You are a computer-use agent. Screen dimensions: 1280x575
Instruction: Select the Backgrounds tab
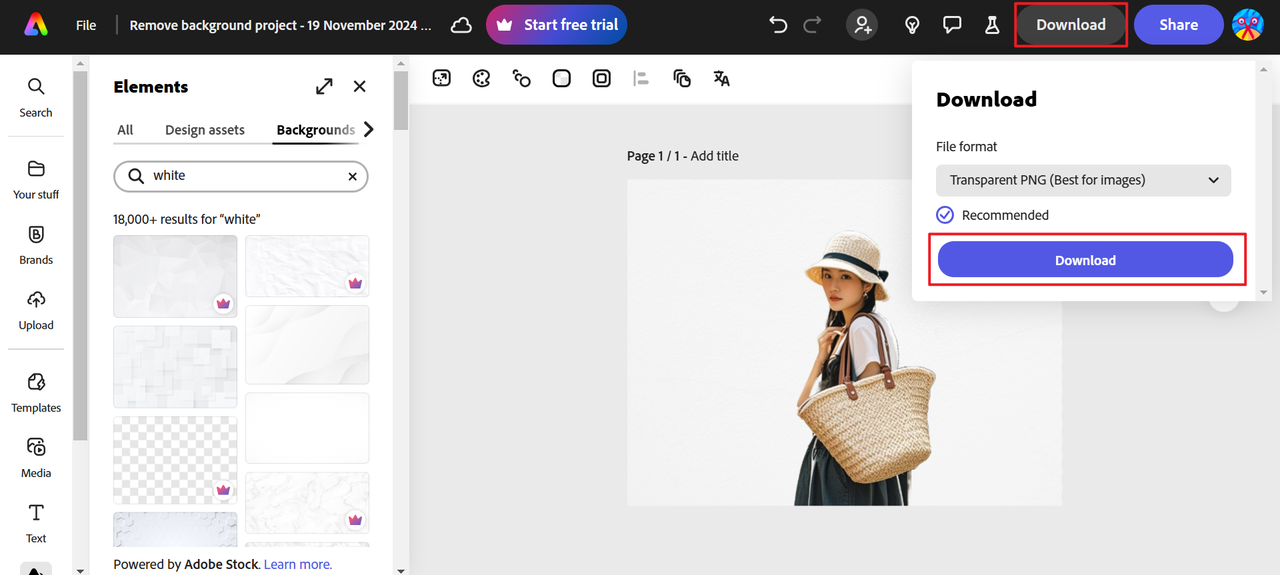(315, 130)
